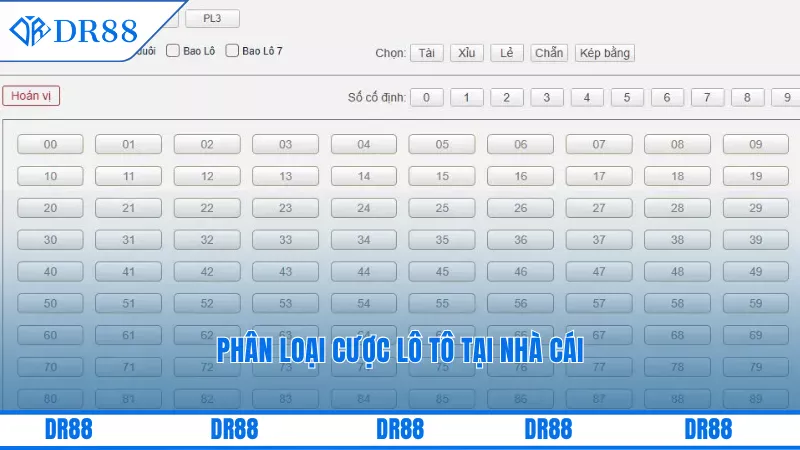Pick number 12 in the grid

pyautogui.click(x=207, y=176)
